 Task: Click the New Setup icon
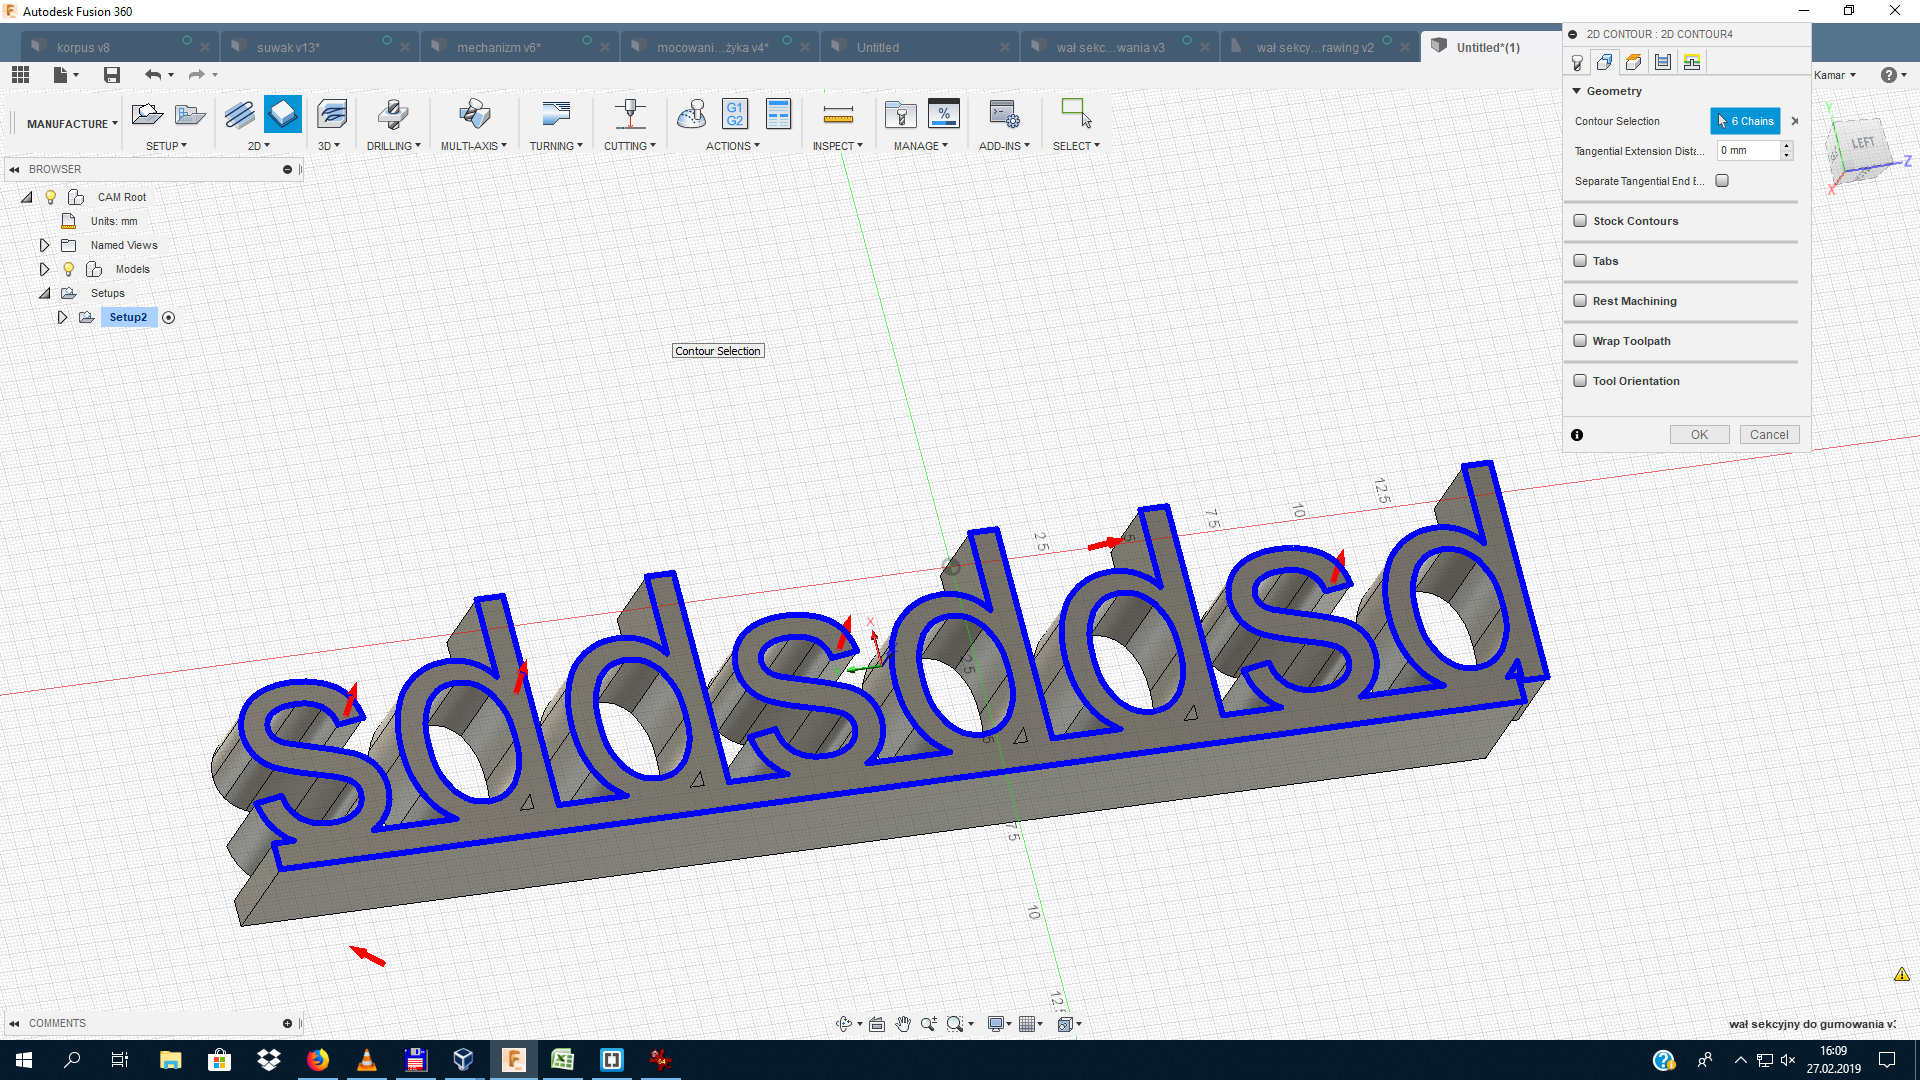point(147,114)
